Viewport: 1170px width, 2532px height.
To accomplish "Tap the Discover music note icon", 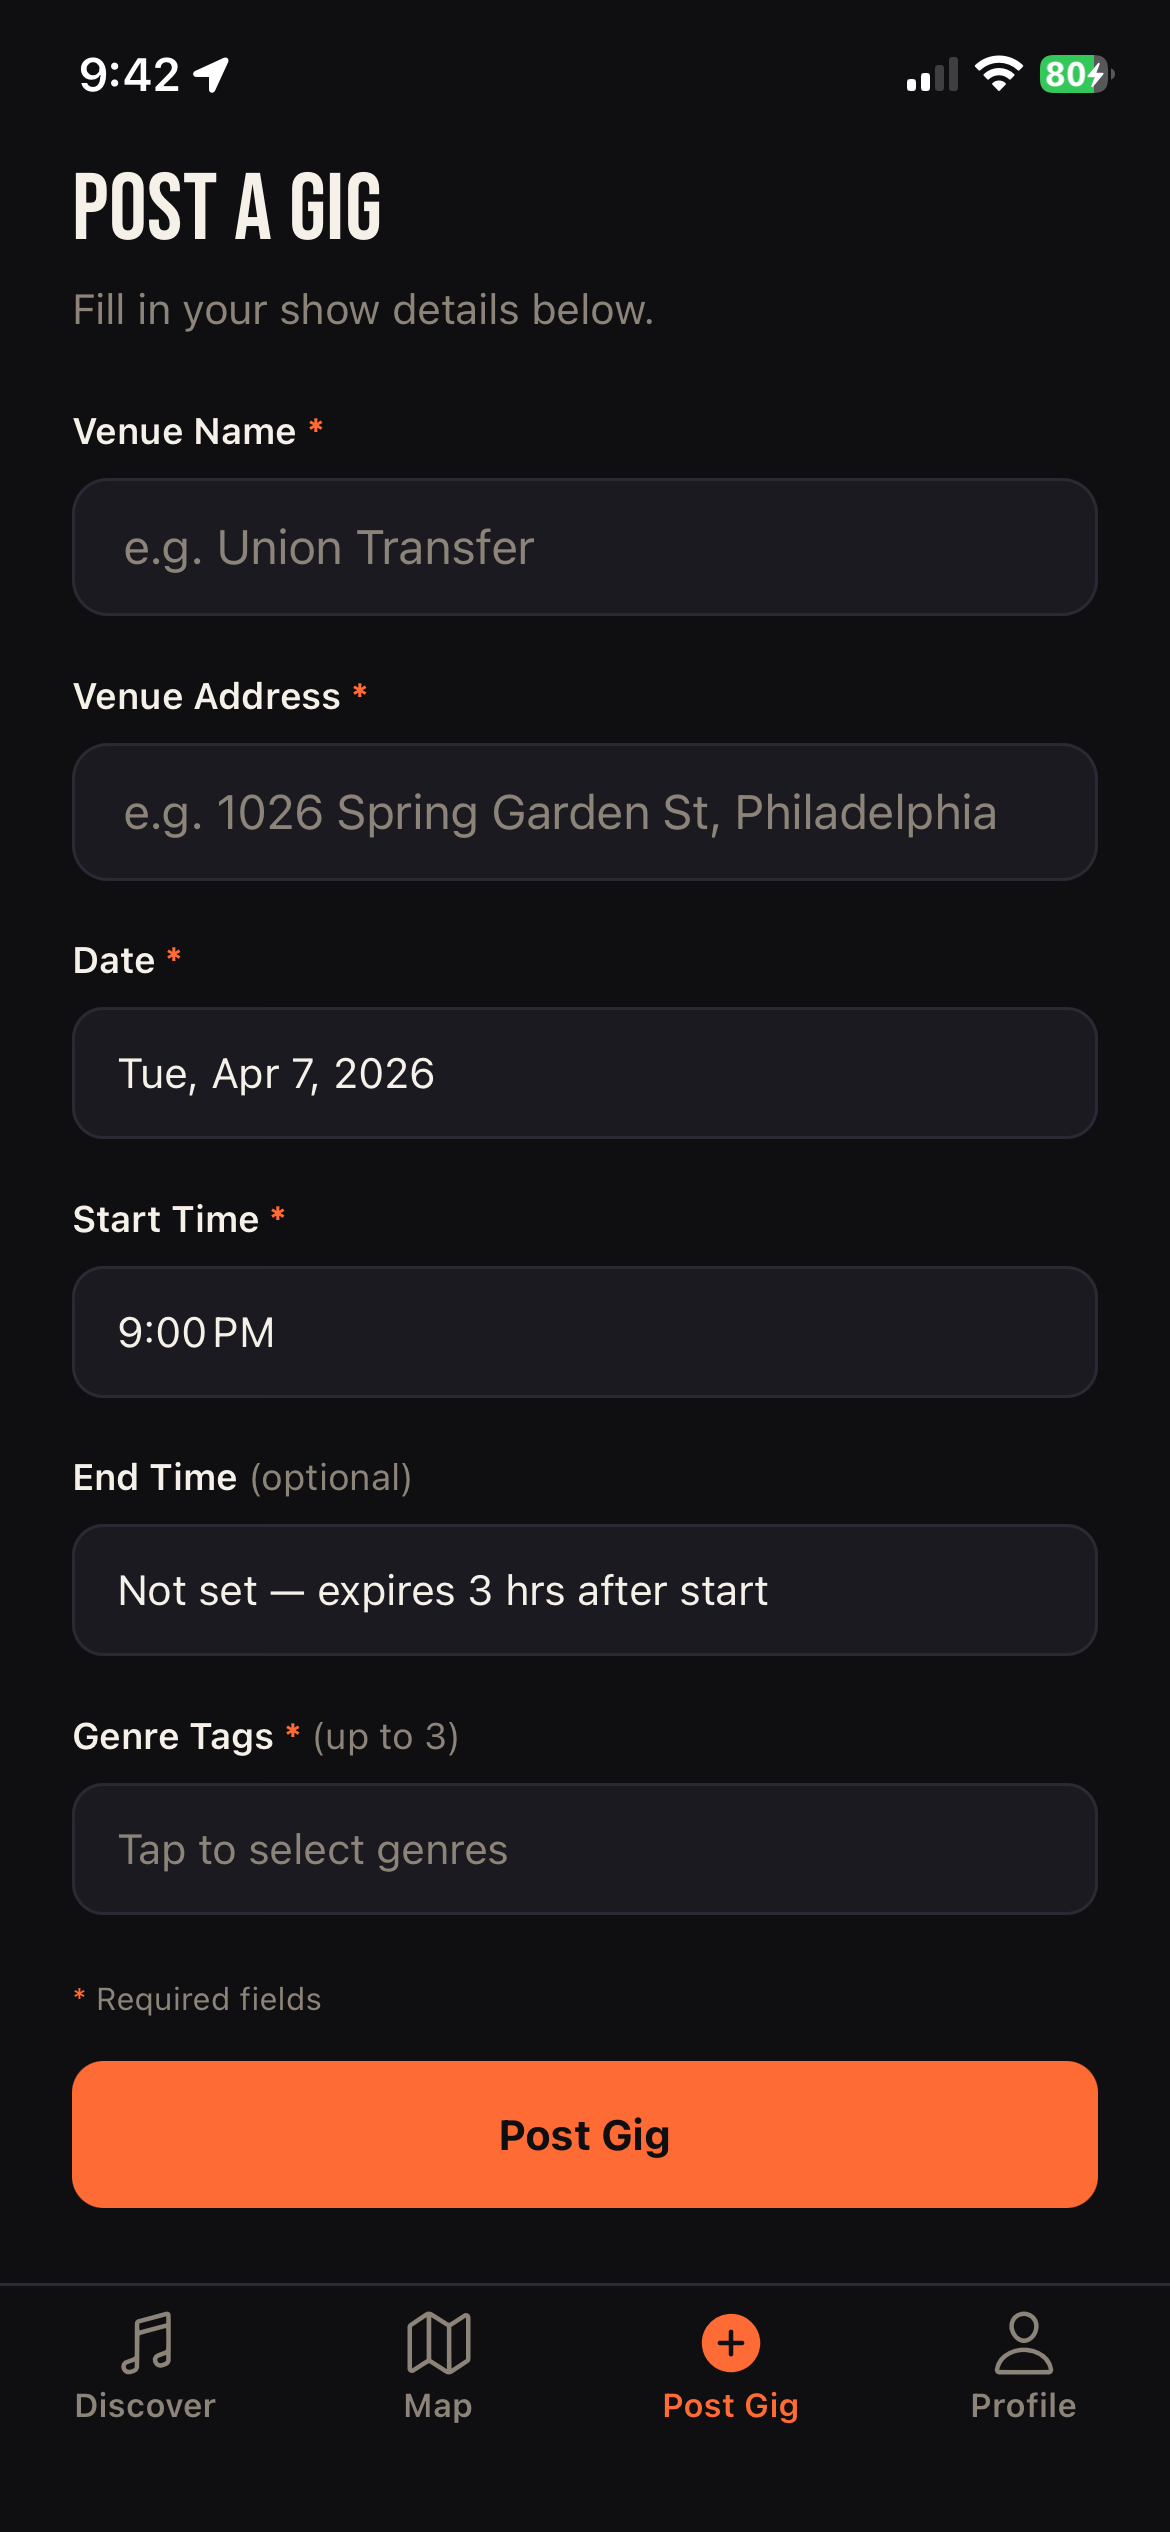I will pos(147,2342).
